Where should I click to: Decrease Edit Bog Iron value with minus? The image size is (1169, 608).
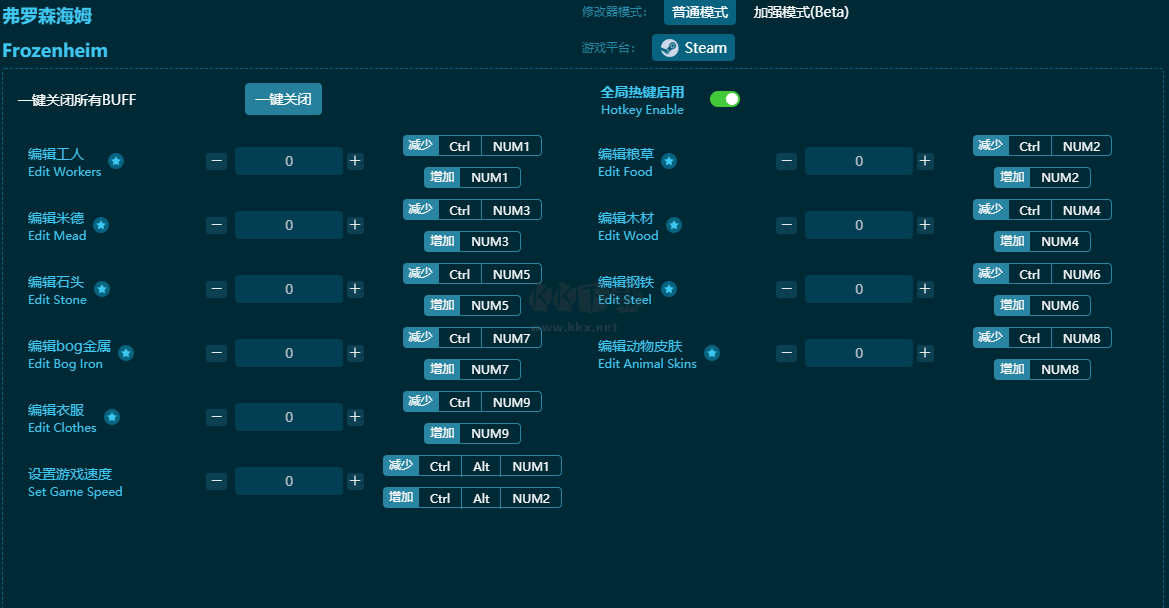tap(216, 353)
